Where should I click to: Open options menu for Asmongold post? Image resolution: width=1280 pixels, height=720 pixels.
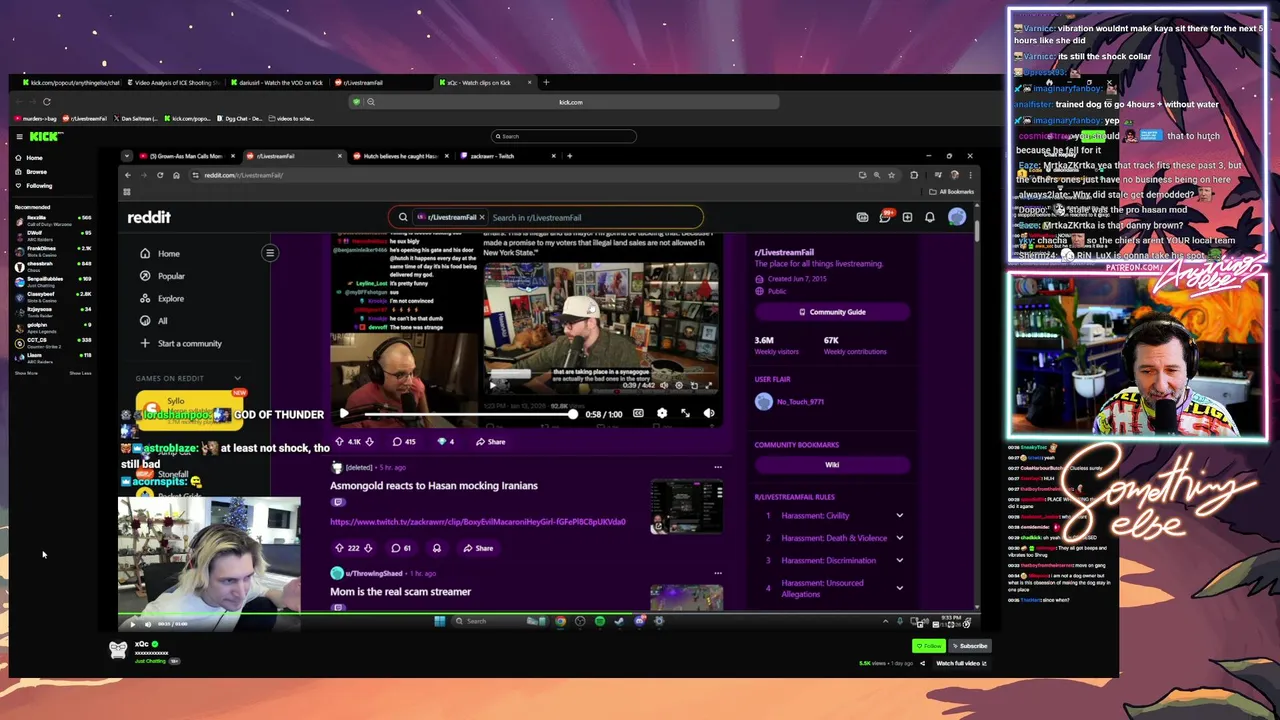pyautogui.click(x=717, y=467)
